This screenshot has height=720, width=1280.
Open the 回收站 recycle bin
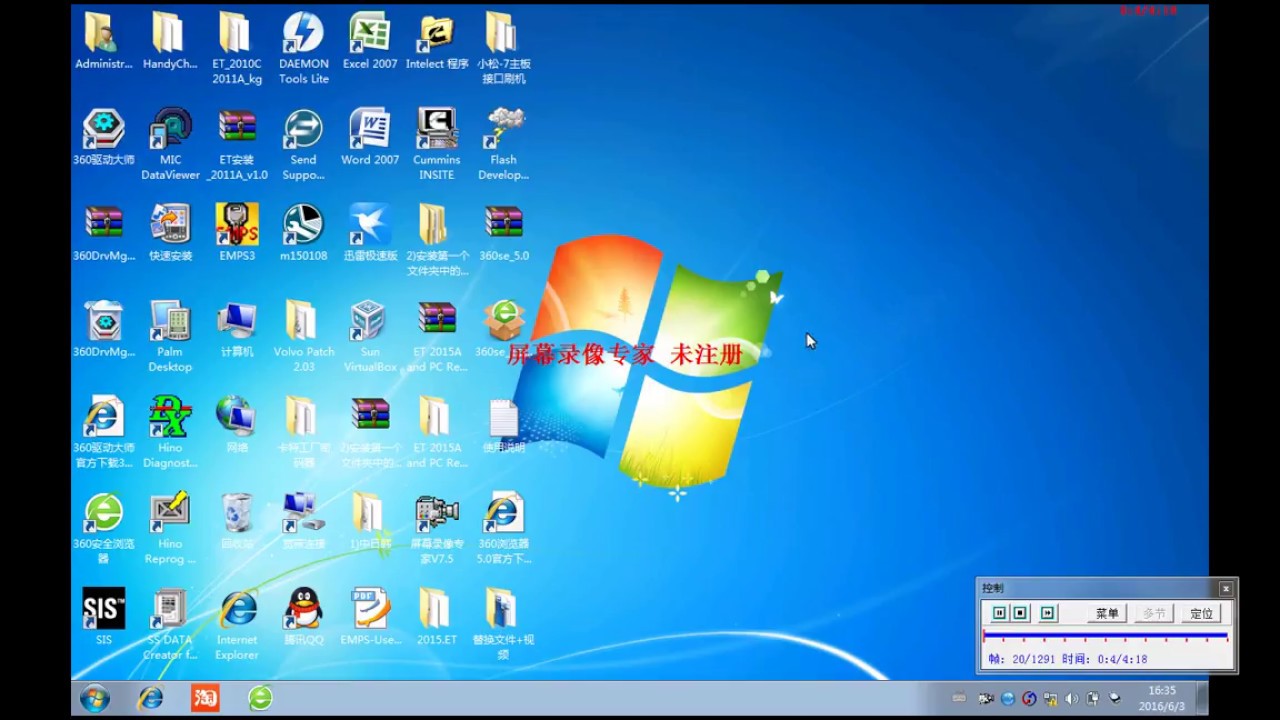[237, 520]
